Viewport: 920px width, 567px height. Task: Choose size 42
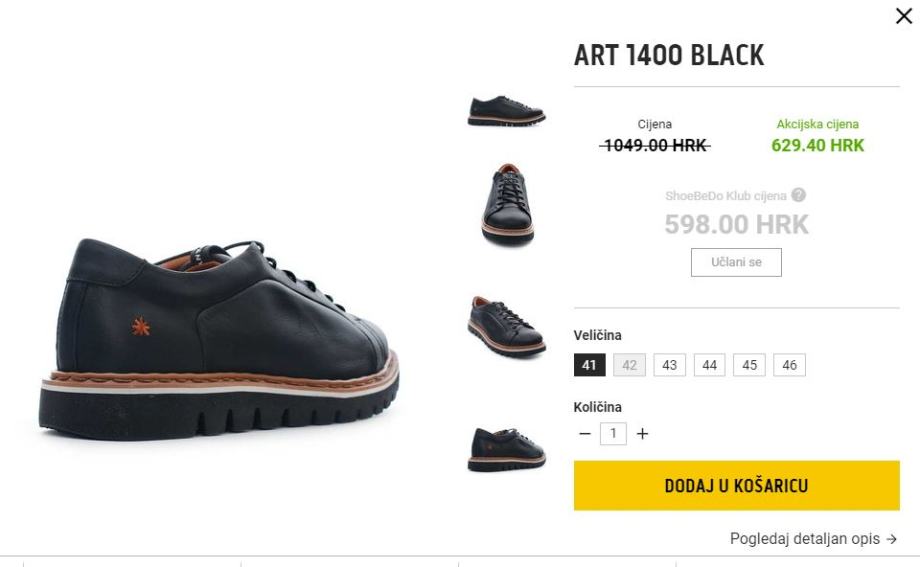[x=630, y=365]
